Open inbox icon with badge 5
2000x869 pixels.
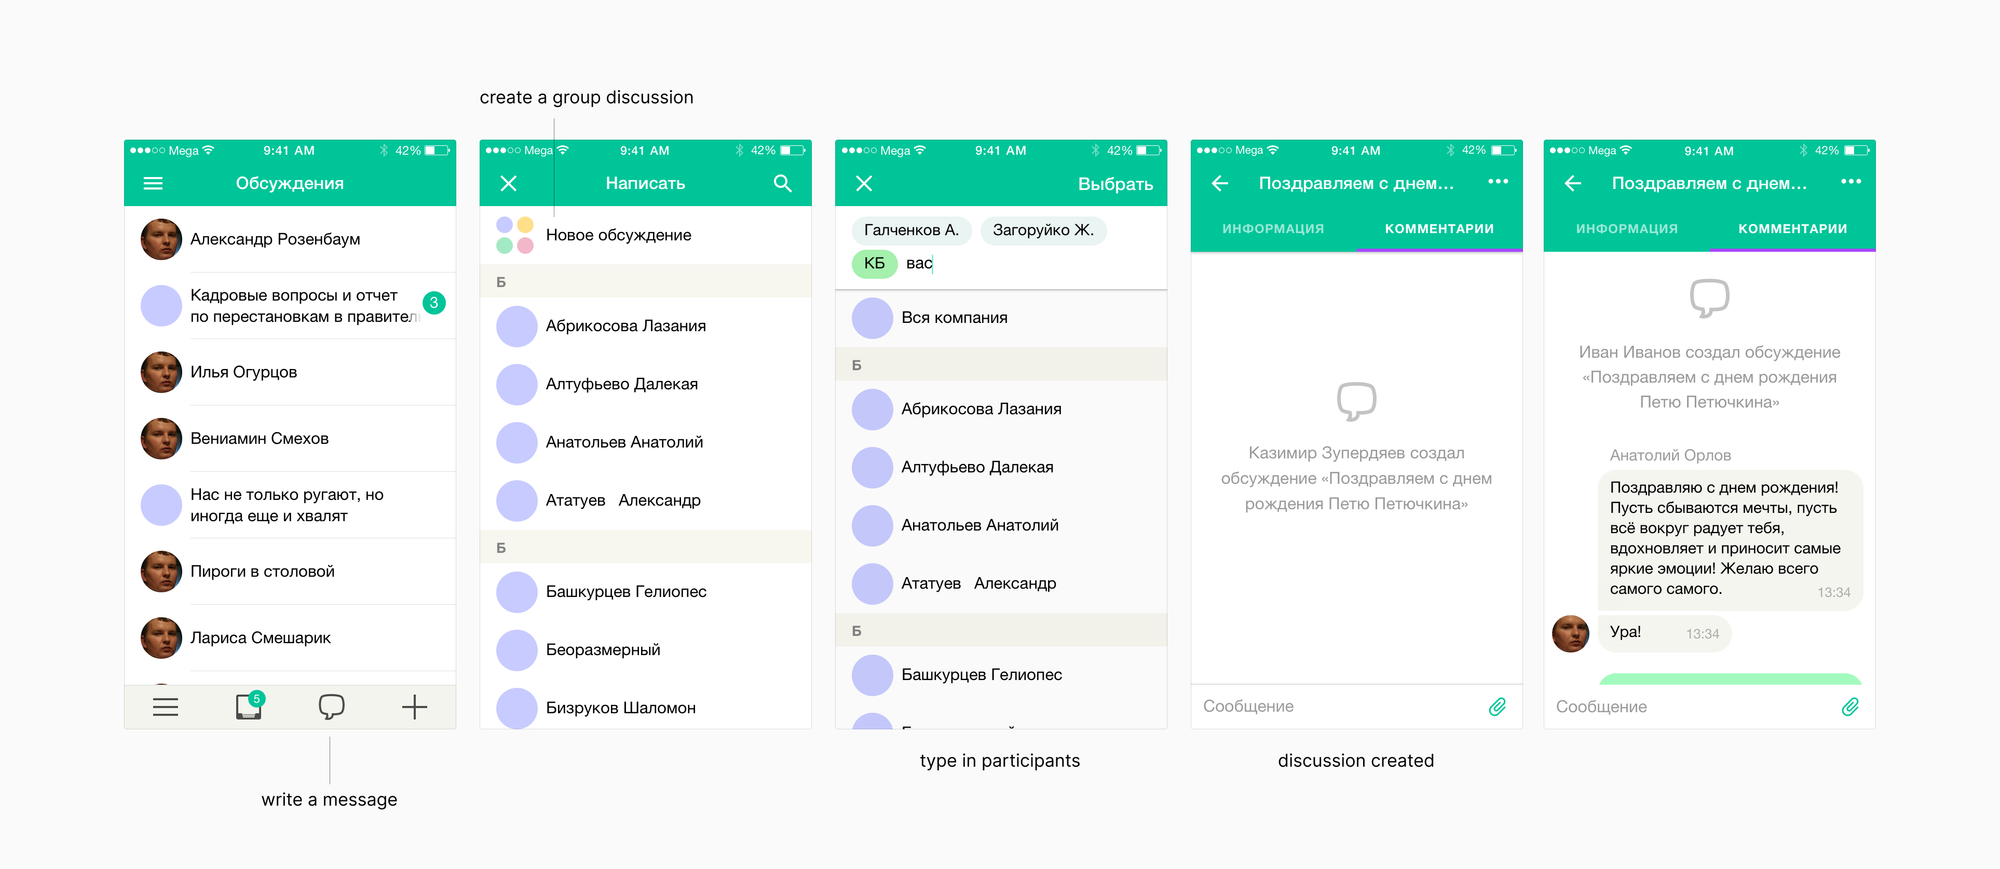(249, 706)
